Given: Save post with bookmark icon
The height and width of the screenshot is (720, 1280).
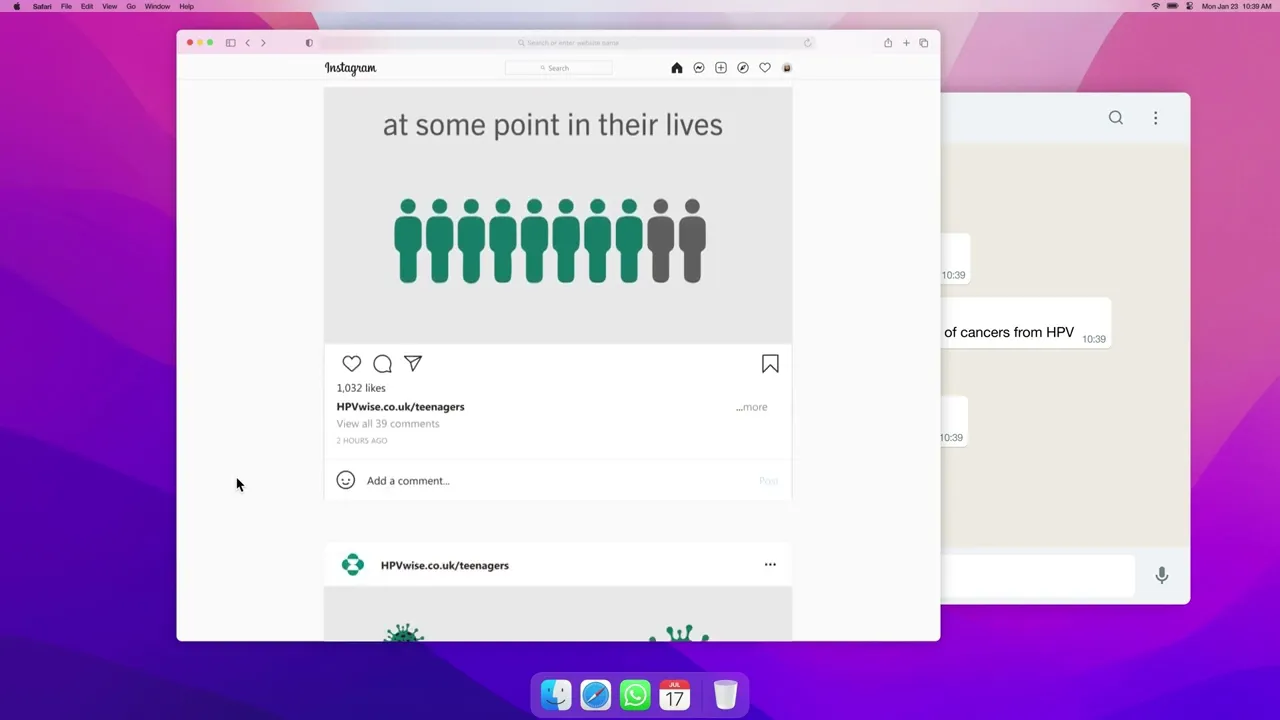Looking at the screenshot, I should pyautogui.click(x=770, y=364).
